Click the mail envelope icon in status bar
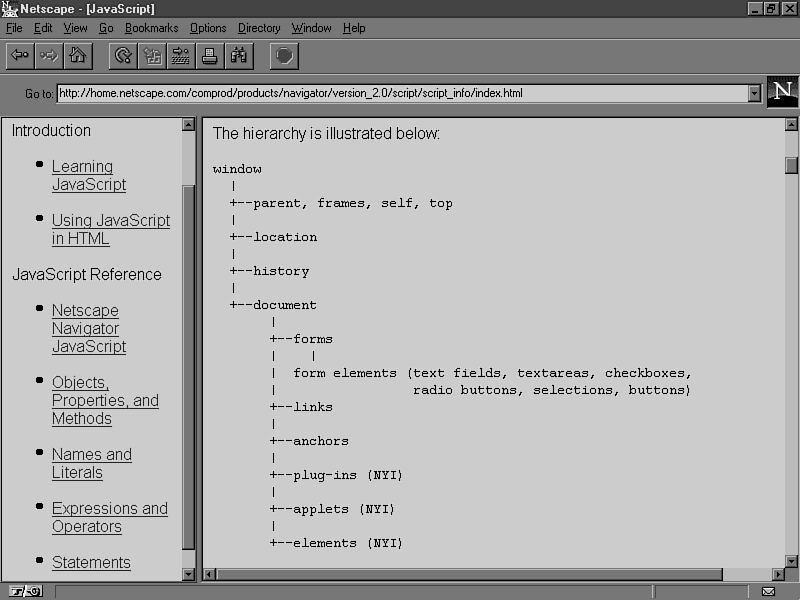Viewport: 800px width, 600px height. [768, 591]
